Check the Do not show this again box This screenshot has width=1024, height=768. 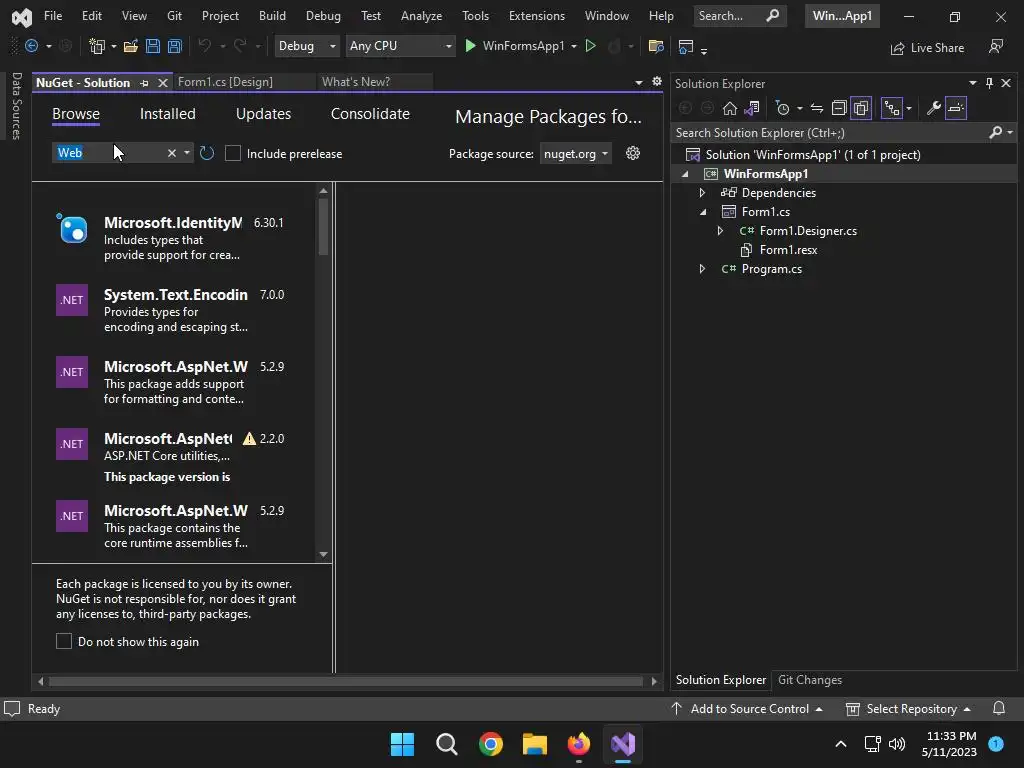pyautogui.click(x=64, y=641)
